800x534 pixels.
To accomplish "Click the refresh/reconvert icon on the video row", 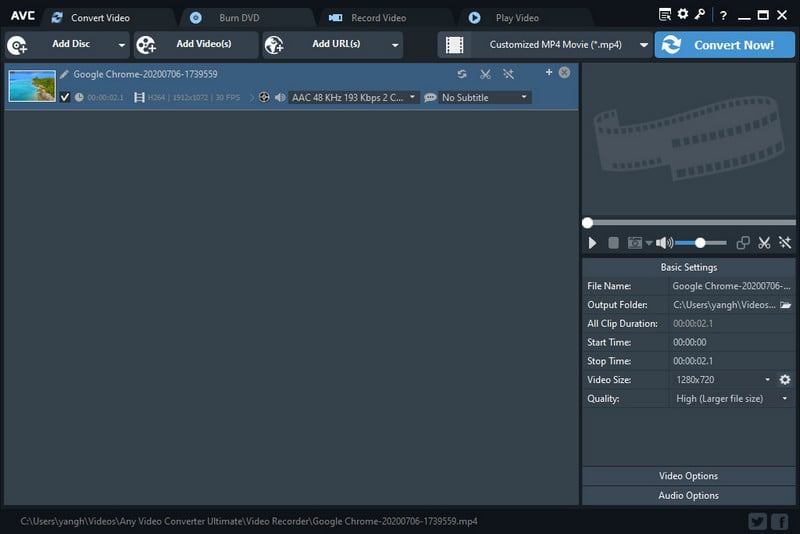I will [462, 74].
